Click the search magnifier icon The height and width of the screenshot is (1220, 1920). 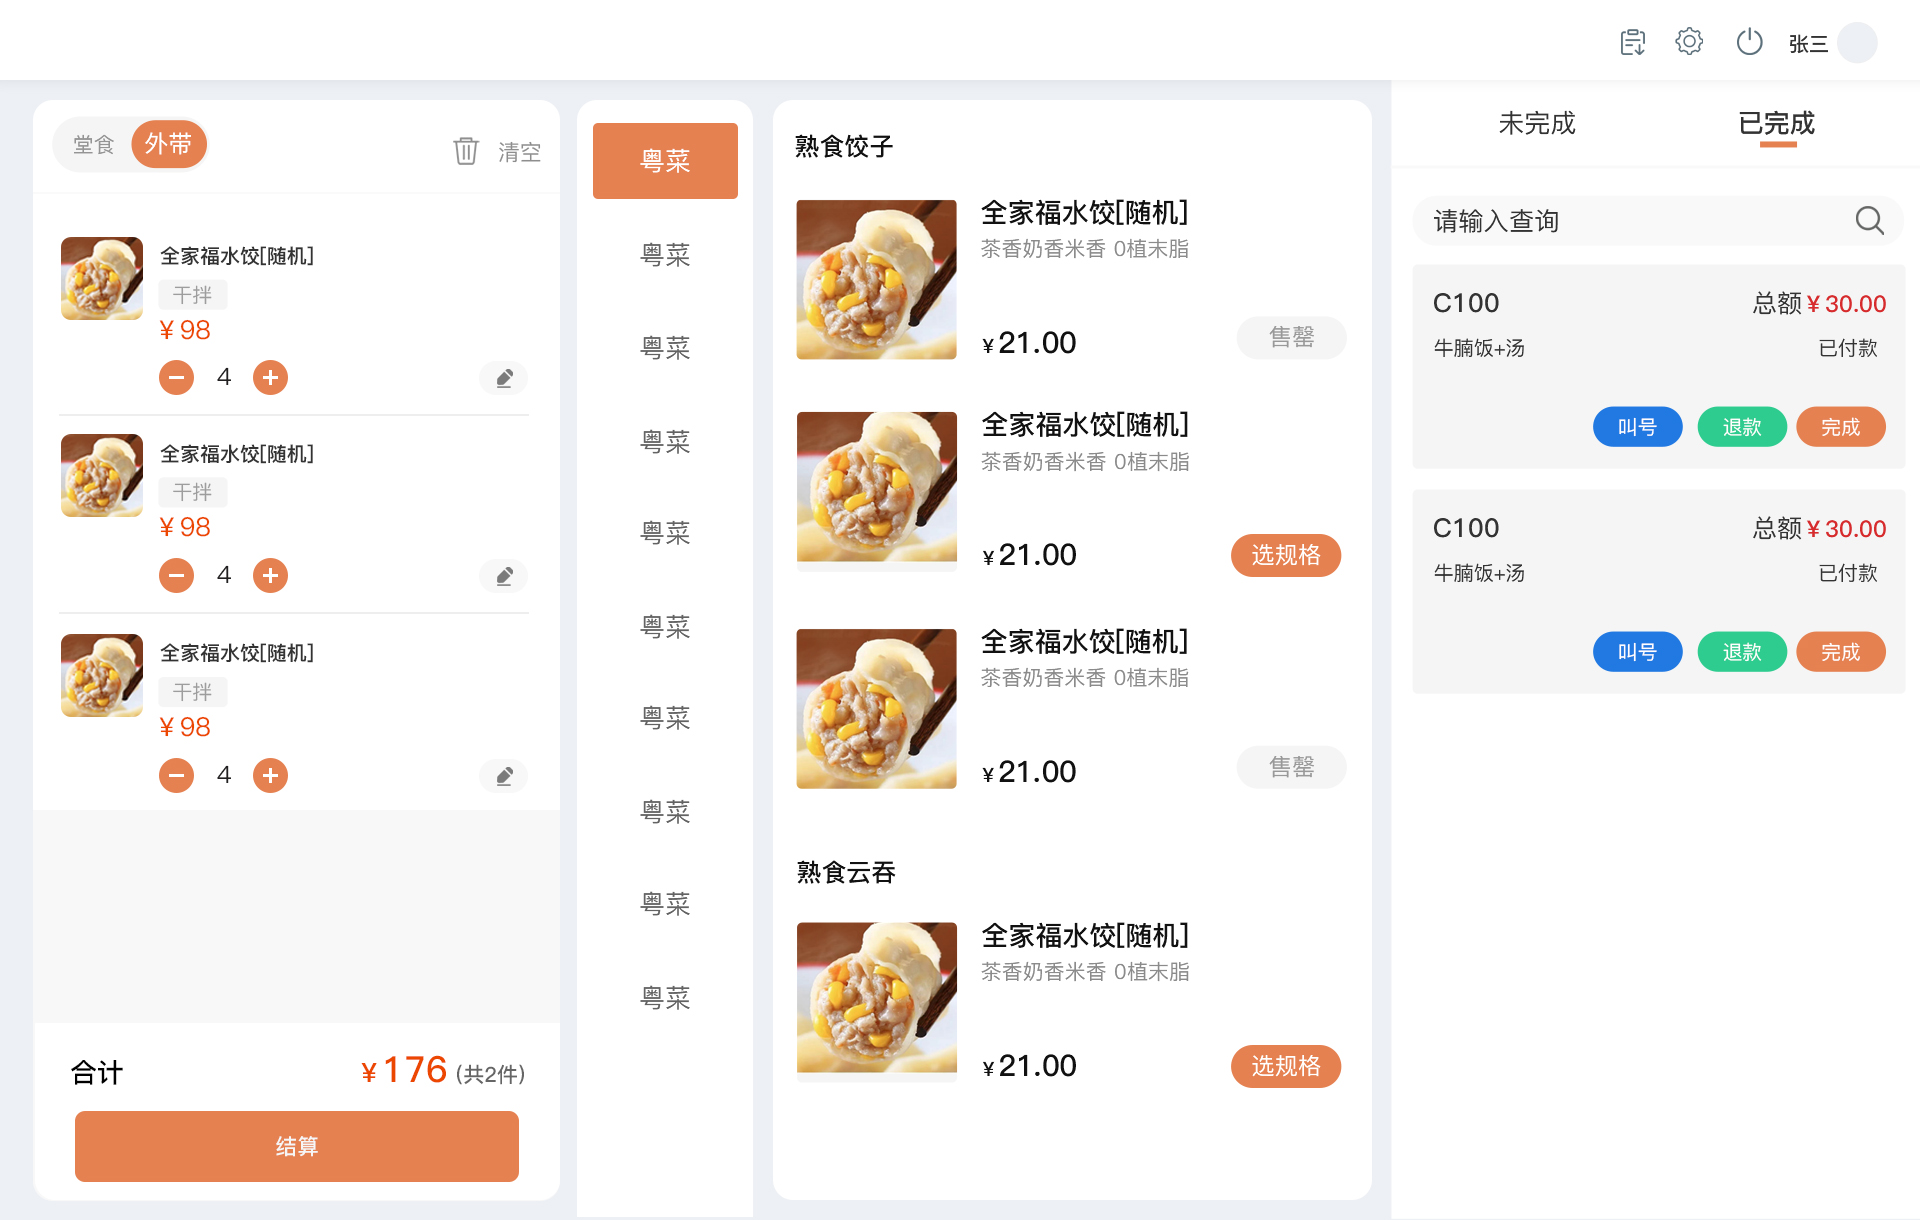[1869, 220]
